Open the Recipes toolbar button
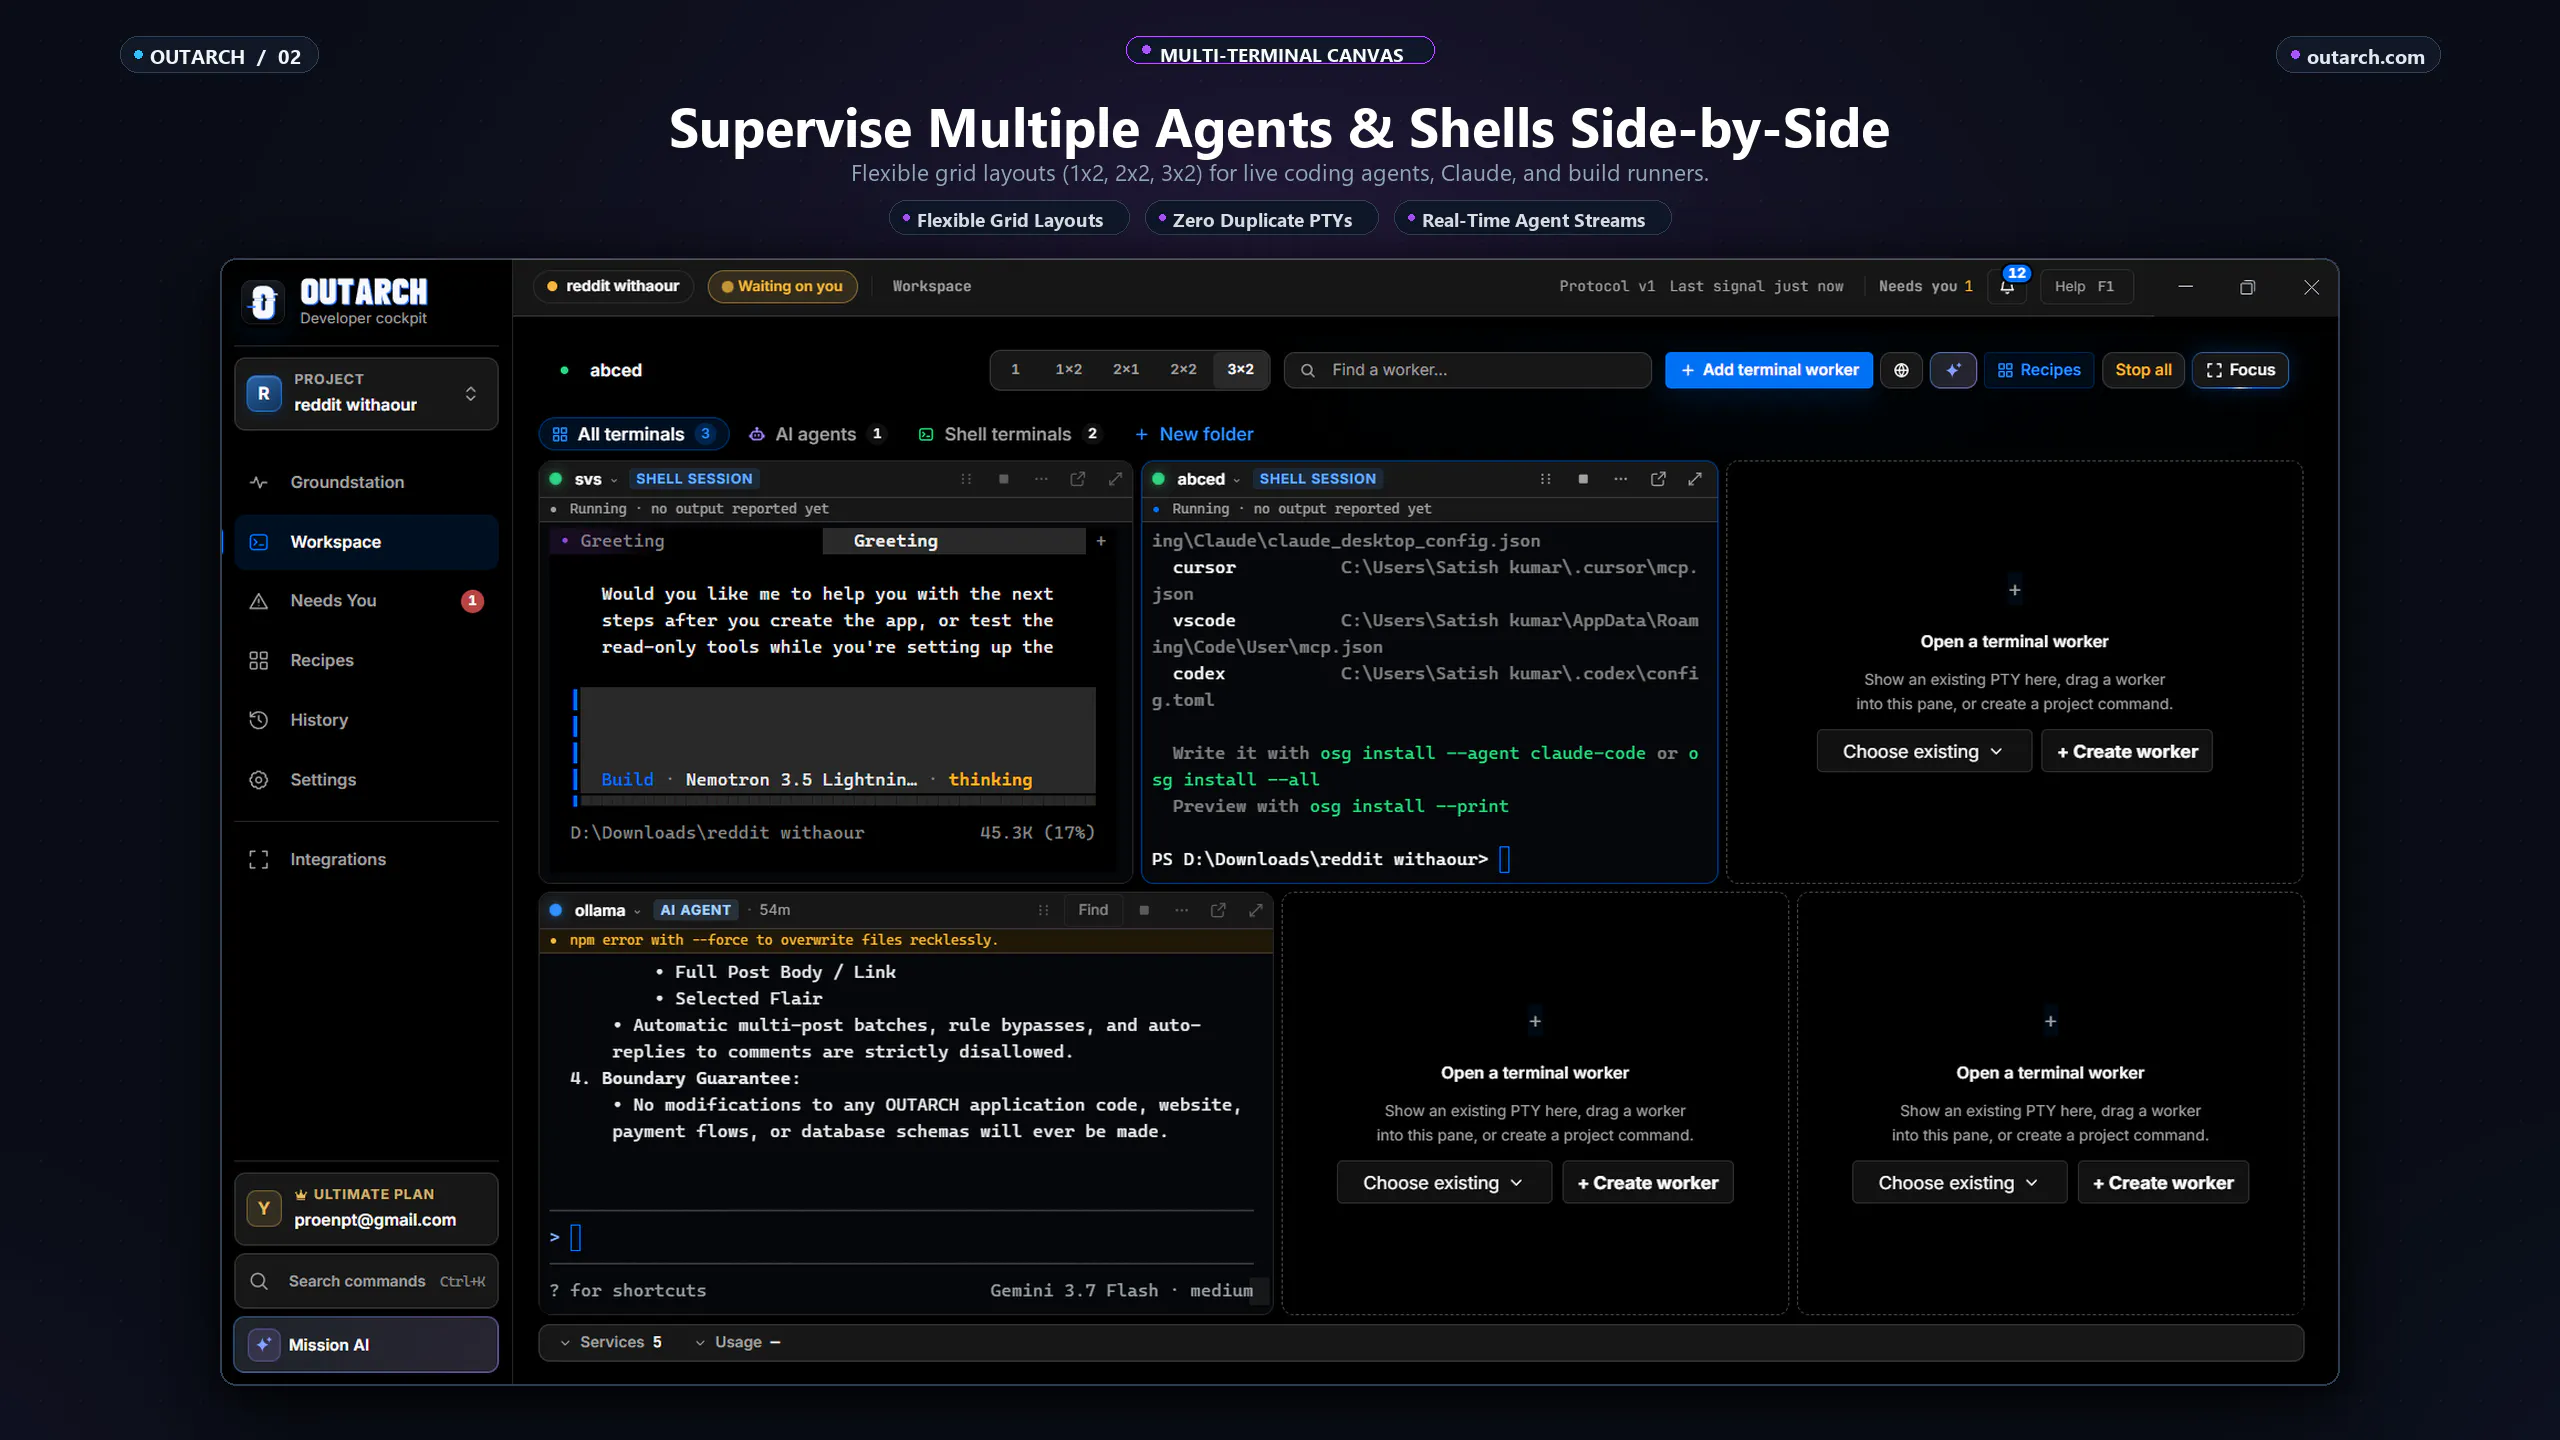Image resolution: width=2560 pixels, height=1440 pixels. (2038, 370)
